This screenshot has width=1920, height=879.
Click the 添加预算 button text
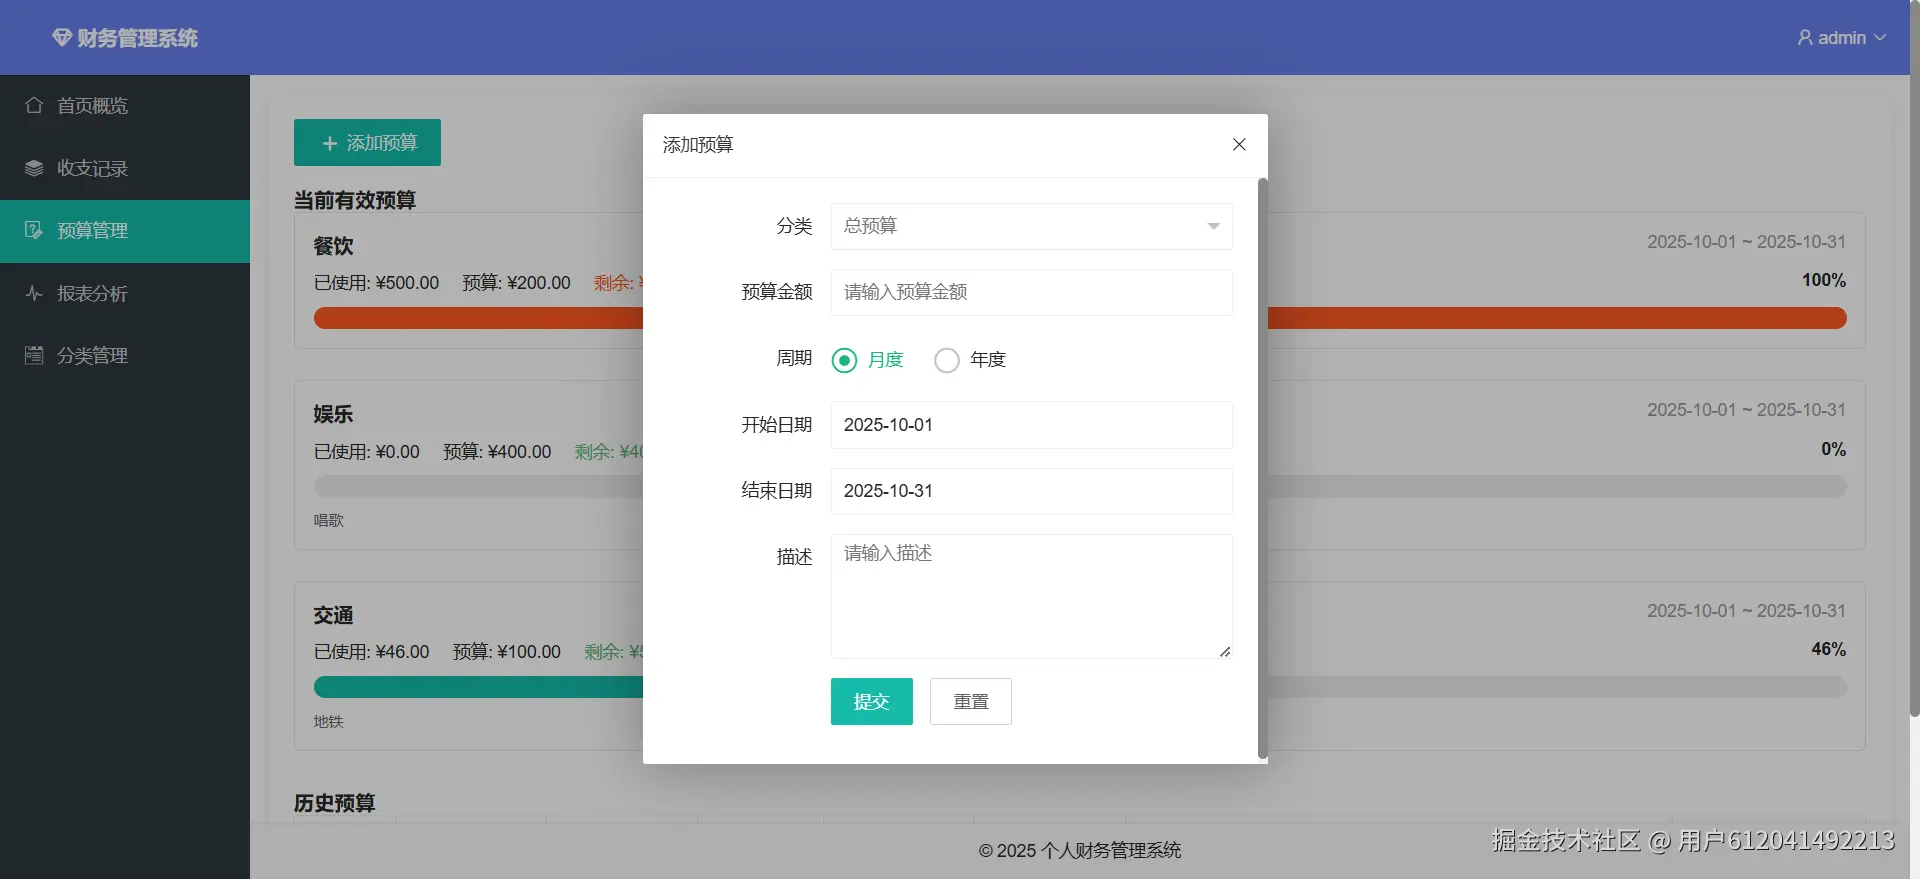[382, 143]
